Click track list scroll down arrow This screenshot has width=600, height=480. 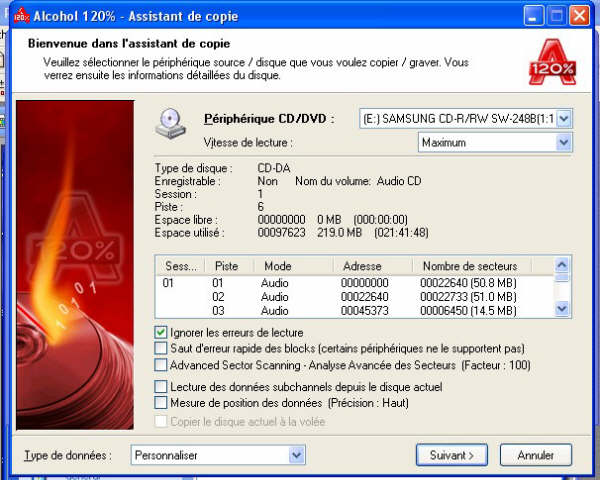(x=562, y=309)
